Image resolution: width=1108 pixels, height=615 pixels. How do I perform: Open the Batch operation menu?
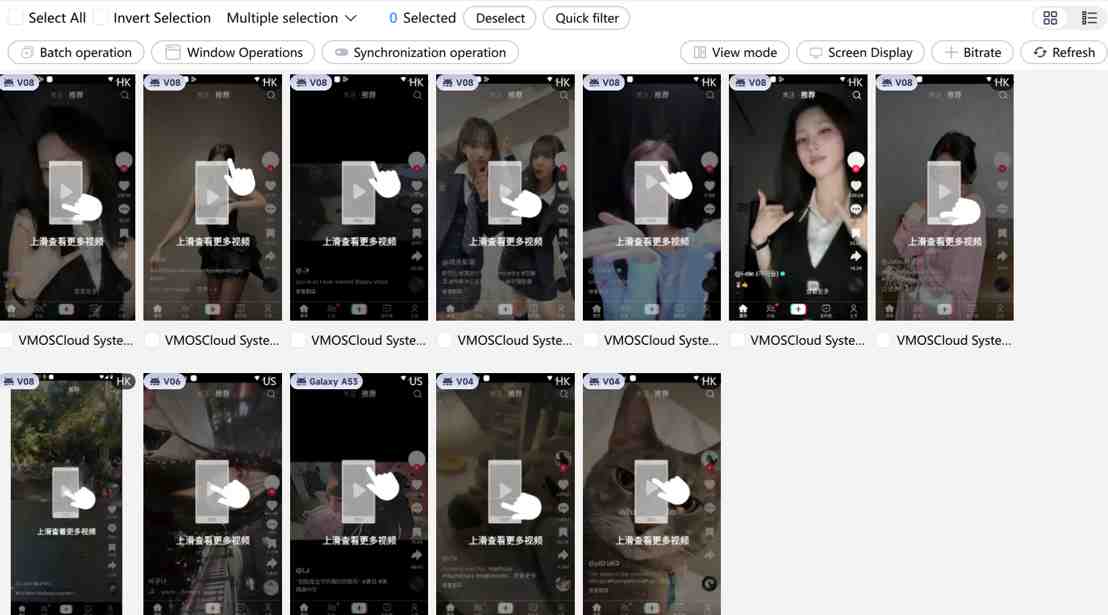pos(76,52)
